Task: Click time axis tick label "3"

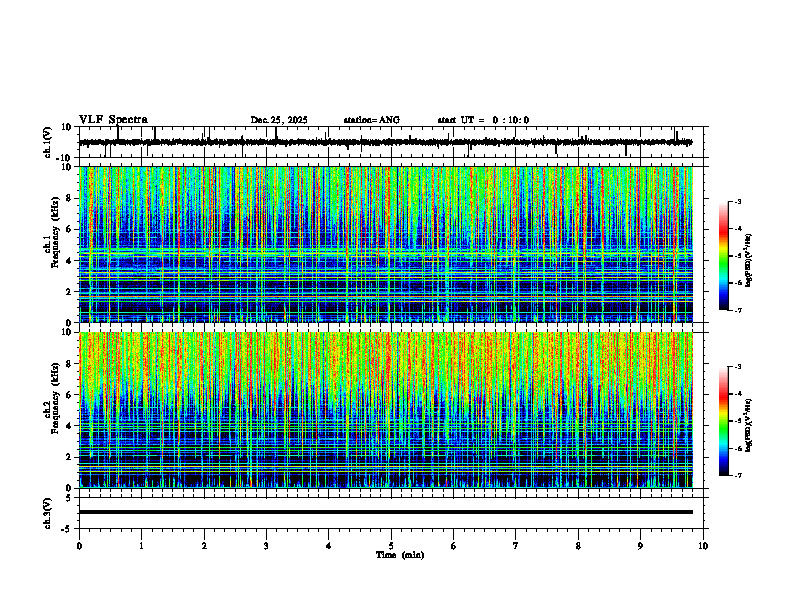Action: [266, 546]
